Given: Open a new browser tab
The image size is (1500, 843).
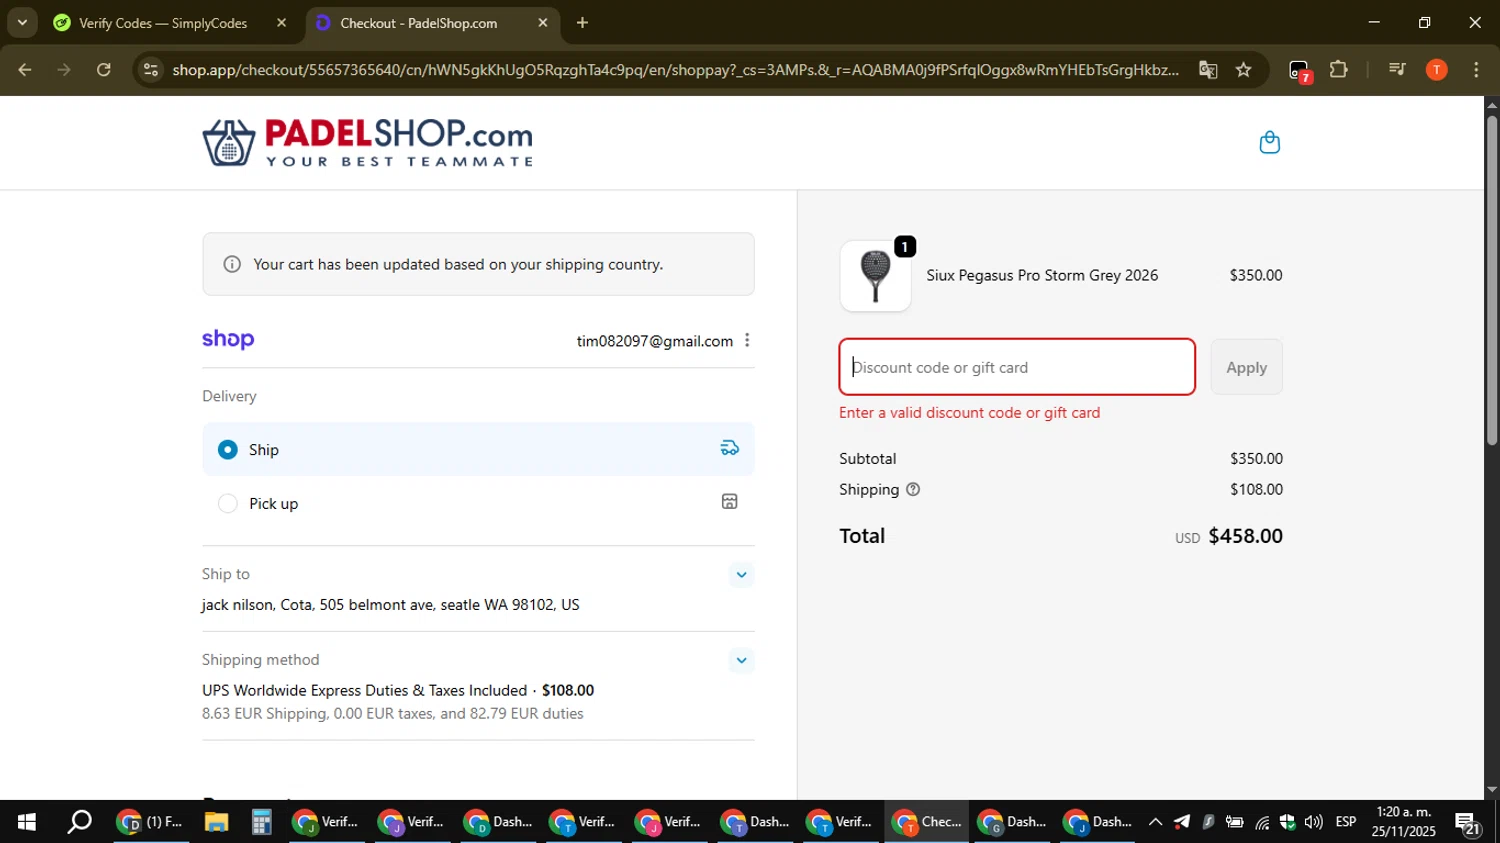Looking at the screenshot, I should coord(582,22).
